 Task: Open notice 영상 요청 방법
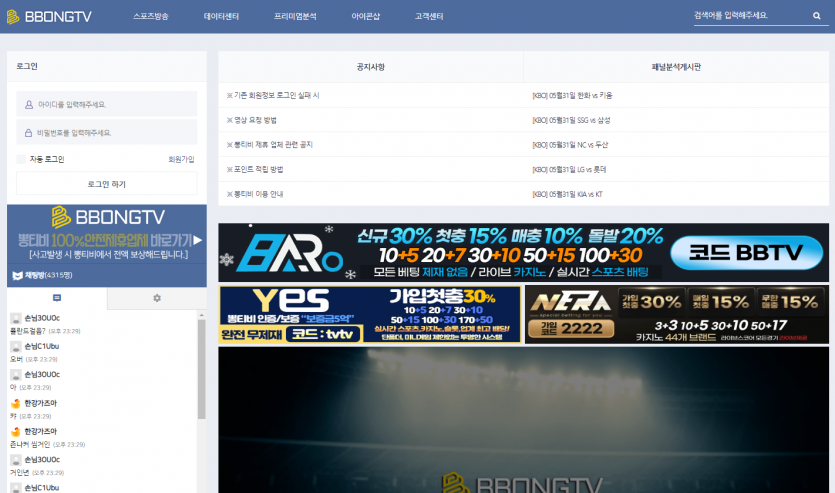pyautogui.click(x=252, y=120)
